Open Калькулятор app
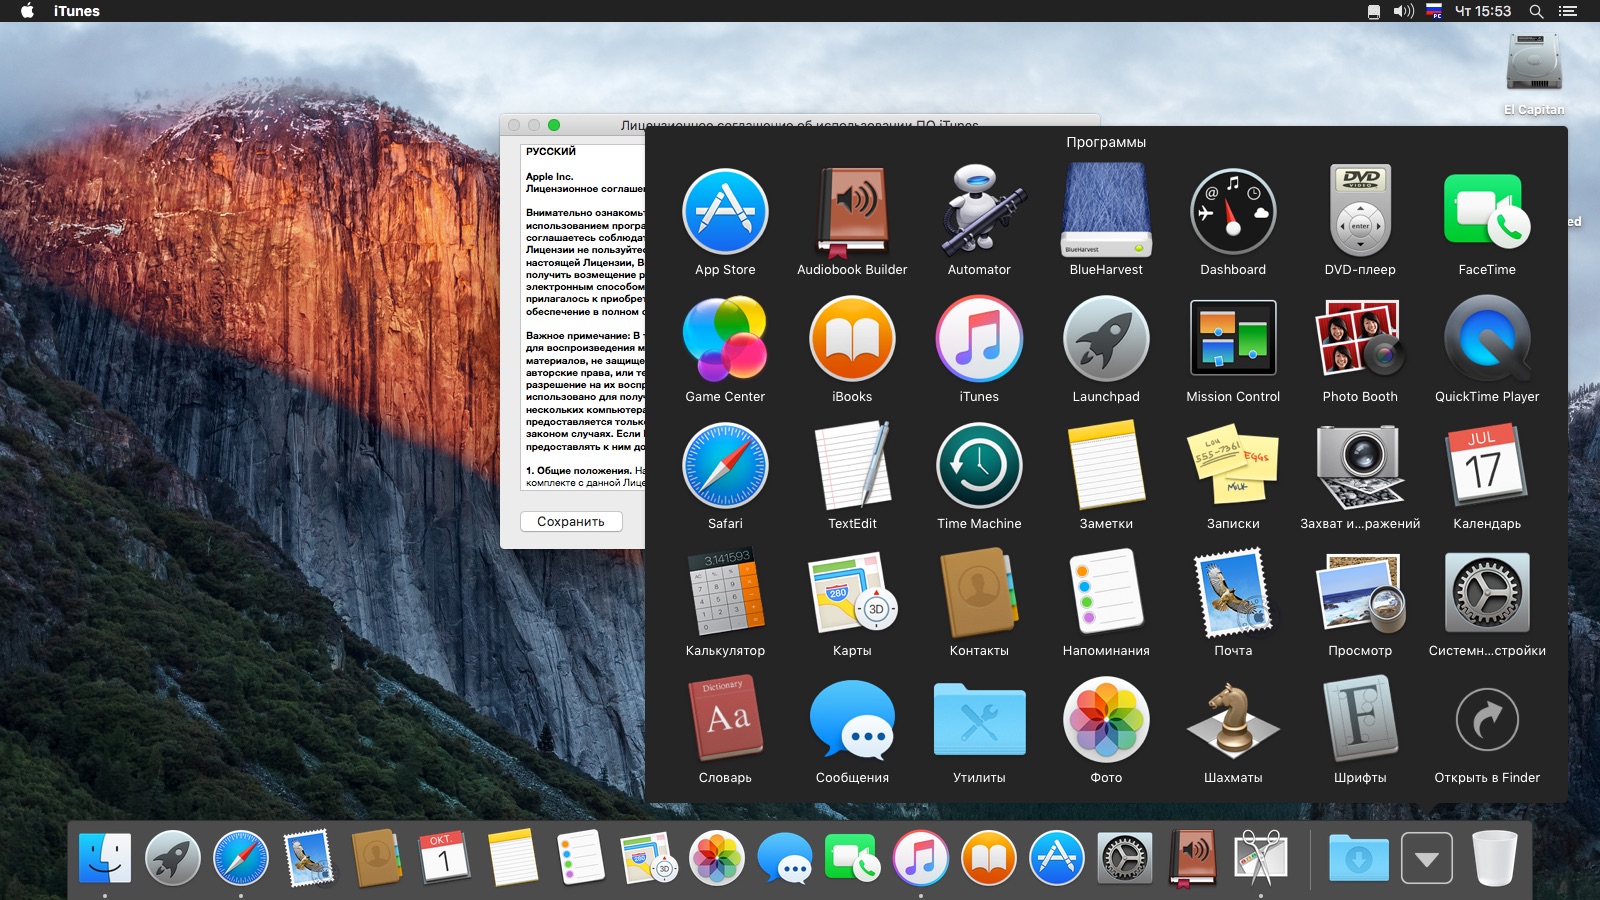The image size is (1600, 900). (x=725, y=593)
